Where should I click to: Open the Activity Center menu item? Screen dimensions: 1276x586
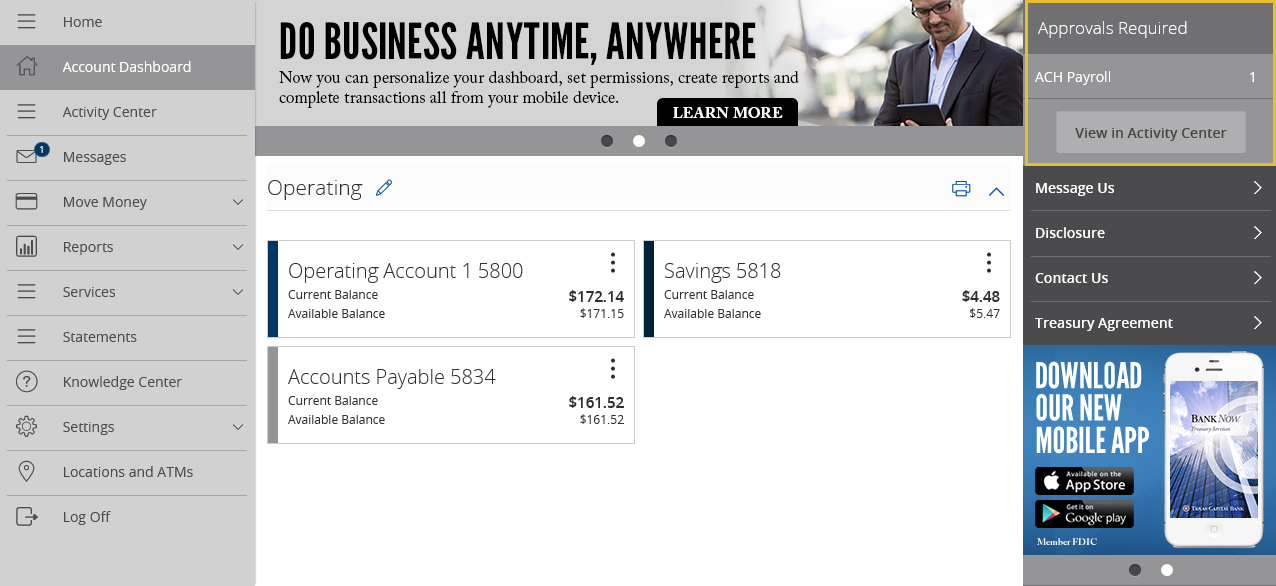[x=126, y=112]
